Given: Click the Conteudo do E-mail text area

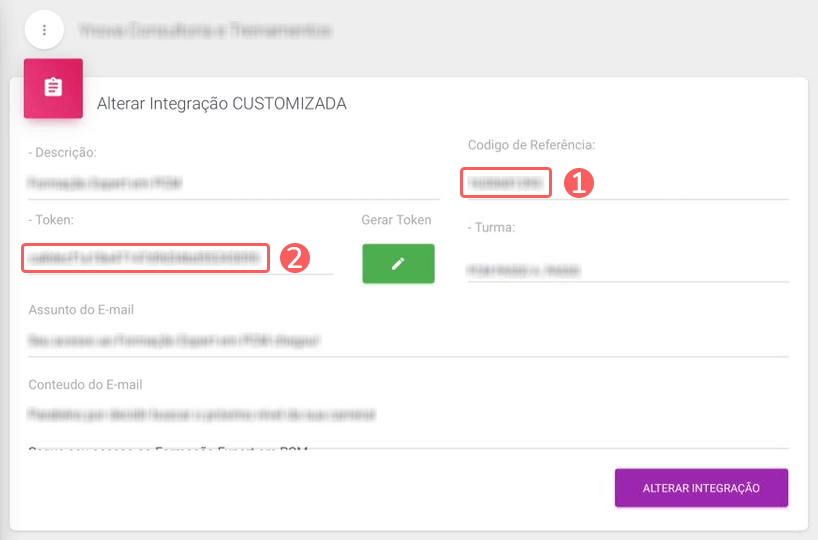Looking at the screenshot, I should (x=408, y=414).
